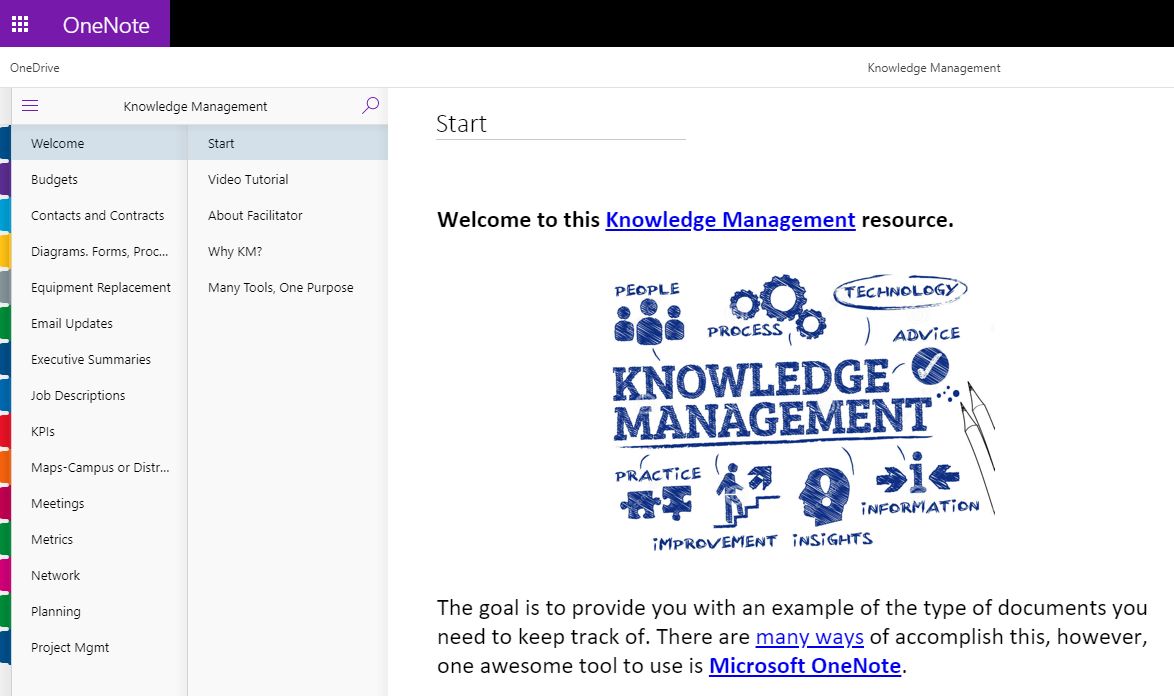Open the Planning section
The image size is (1174, 696).
pyautogui.click(x=99, y=611)
